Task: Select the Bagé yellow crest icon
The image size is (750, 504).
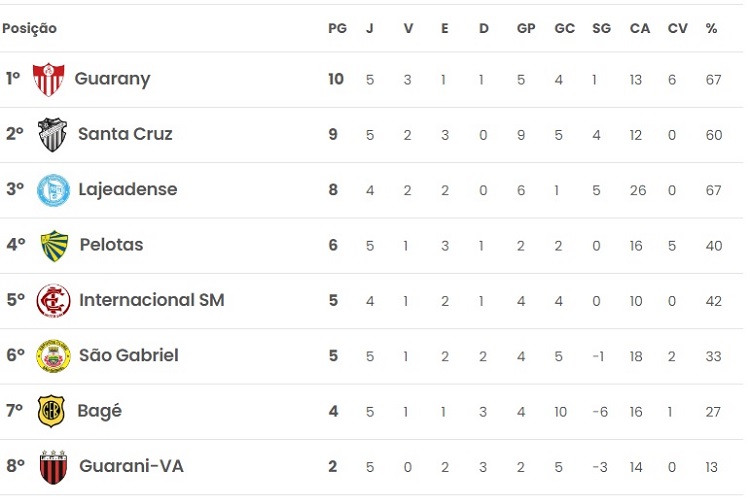Action: pos(51,411)
